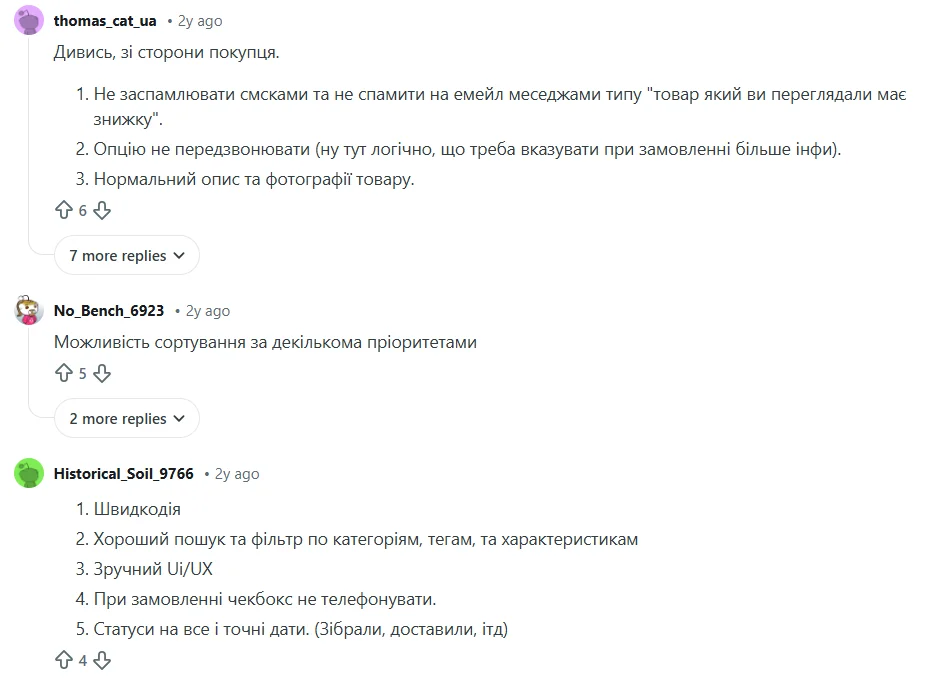Viewport: 929px width, 681px height.
Task: Select No_Bench_6923's red avatar
Action: tap(29, 310)
